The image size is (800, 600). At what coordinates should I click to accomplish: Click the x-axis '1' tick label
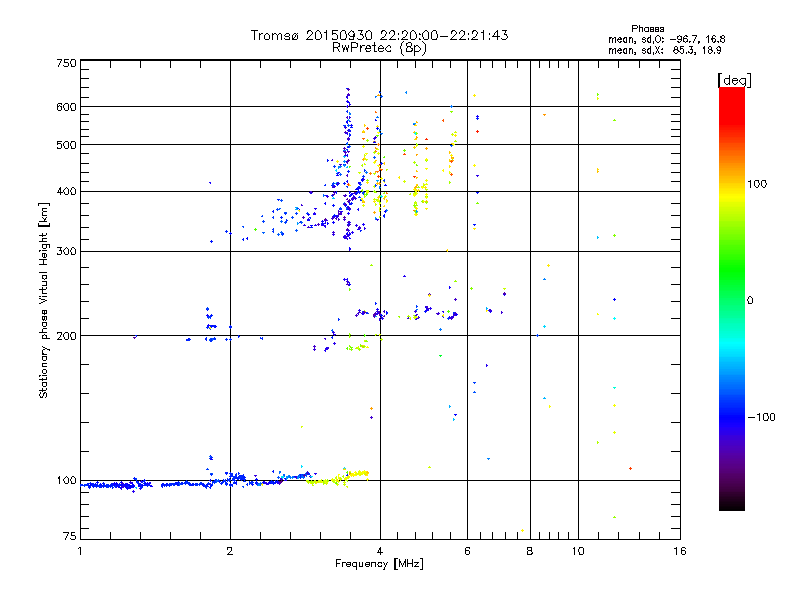click(x=80, y=551)
